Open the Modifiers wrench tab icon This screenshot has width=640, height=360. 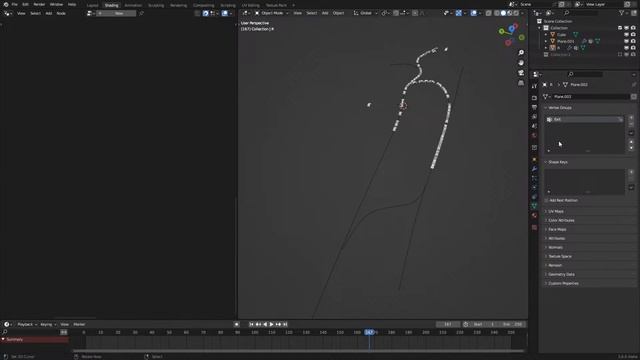click(534, 169)
